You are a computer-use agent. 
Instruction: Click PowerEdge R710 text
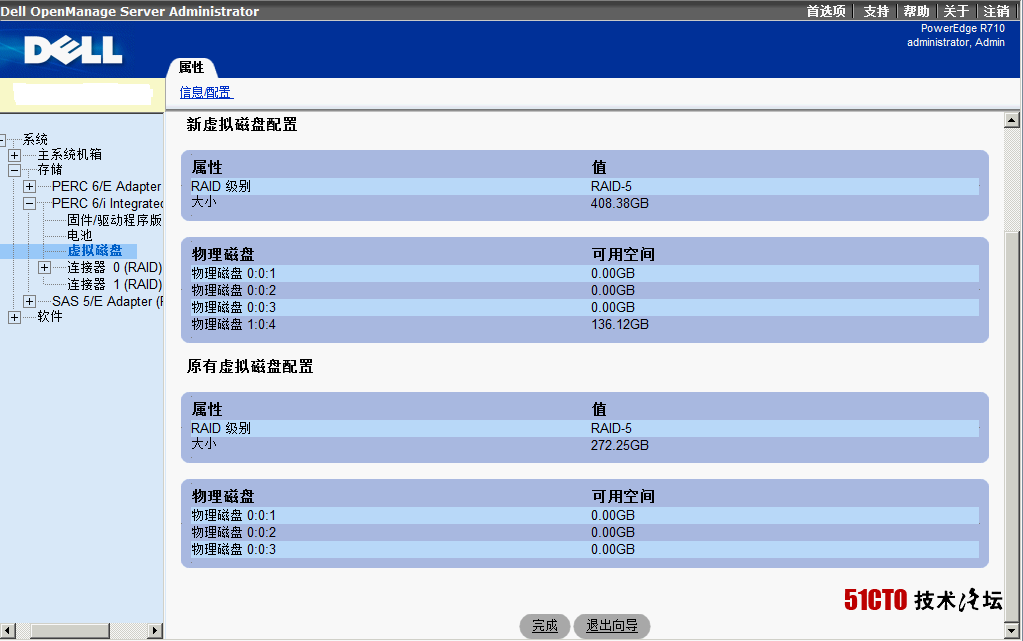coord(962,29)
